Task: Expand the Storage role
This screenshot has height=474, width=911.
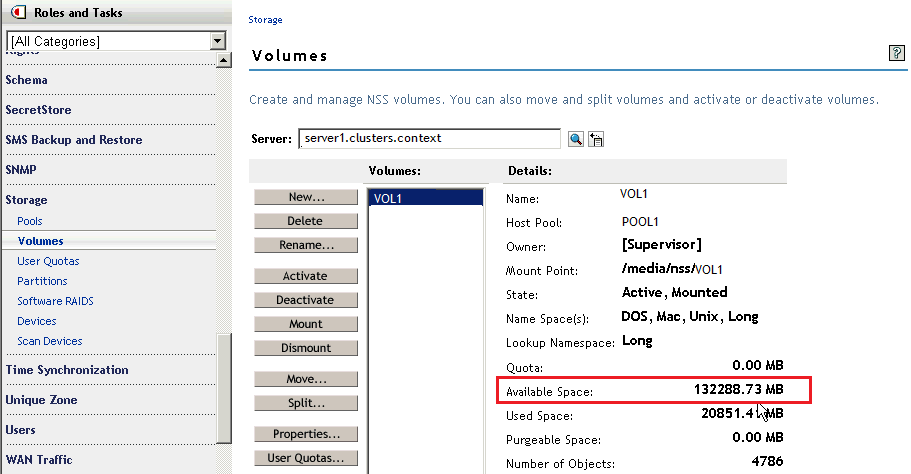Action: [x=26, y=200]
